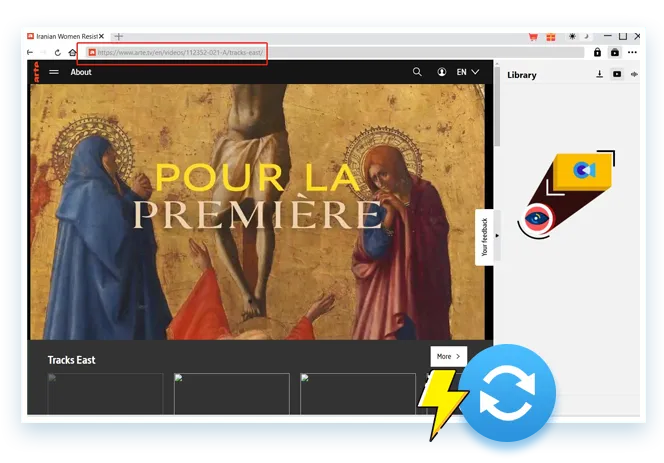Open the arte hamburger menu
The height and width of the screenshot is (463, 664).
pyautogui.click(x=54, y=72)
